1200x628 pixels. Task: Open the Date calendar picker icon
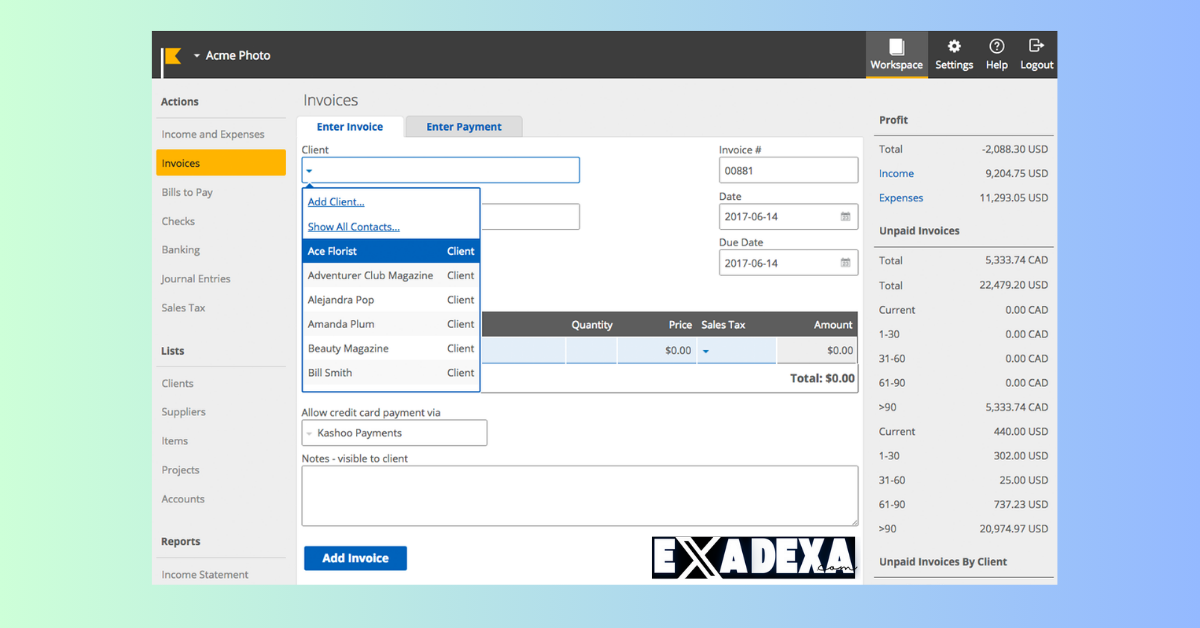(x=843, y=216)
